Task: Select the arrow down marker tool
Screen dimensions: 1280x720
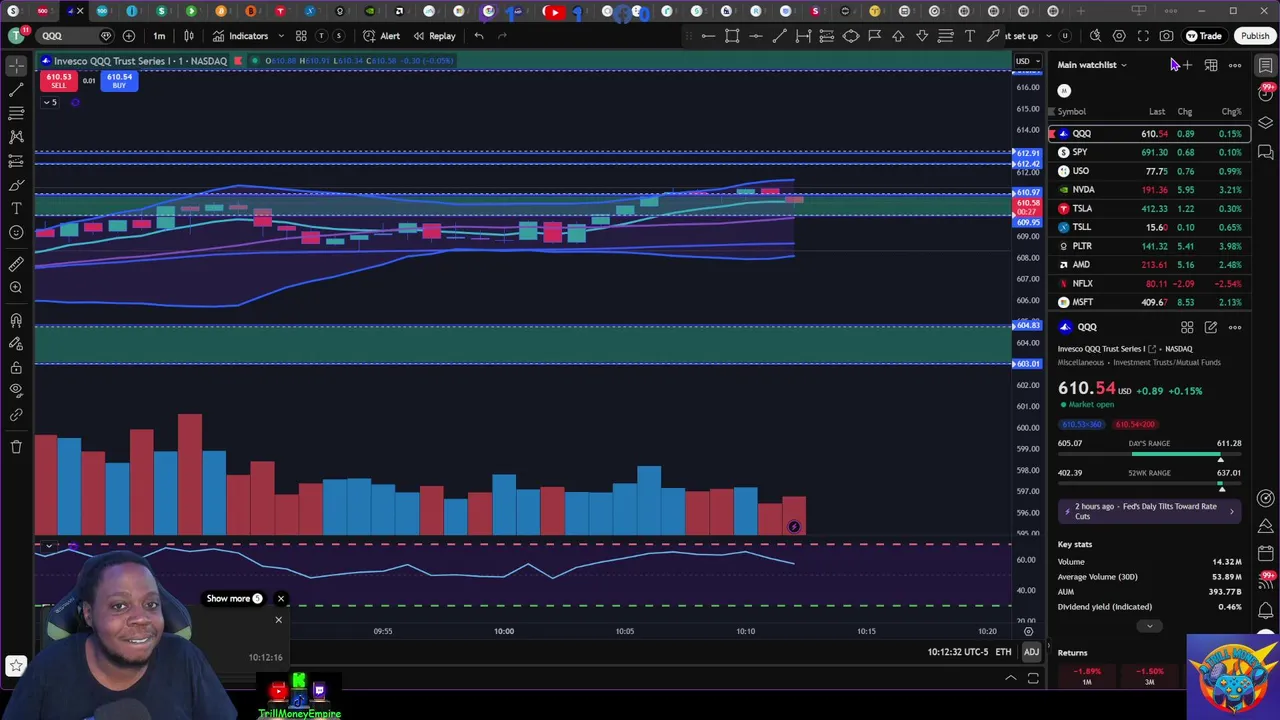Action: (922, 36)
